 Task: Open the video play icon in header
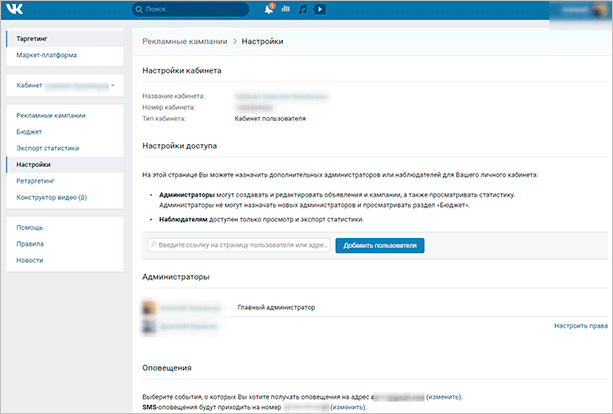click(x=320, y=9)
